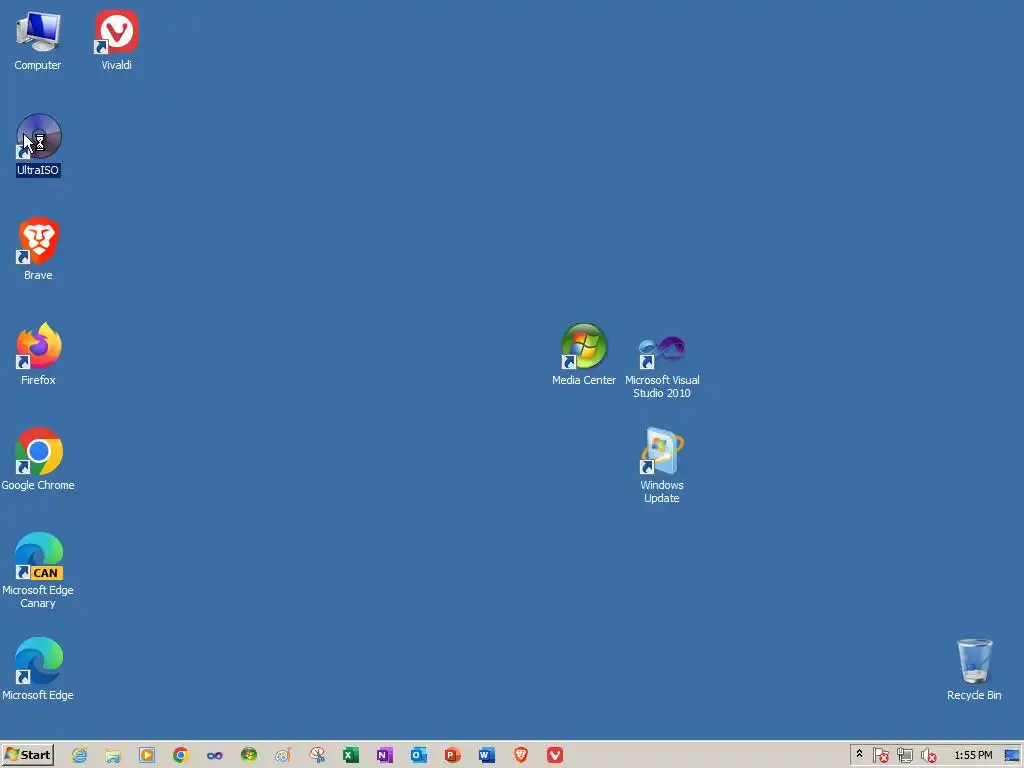The height and width of the screenshot is (768, 1024).
Task: Show hidden system tray icons
Action: pyautogui.click(x=859, y=754)
